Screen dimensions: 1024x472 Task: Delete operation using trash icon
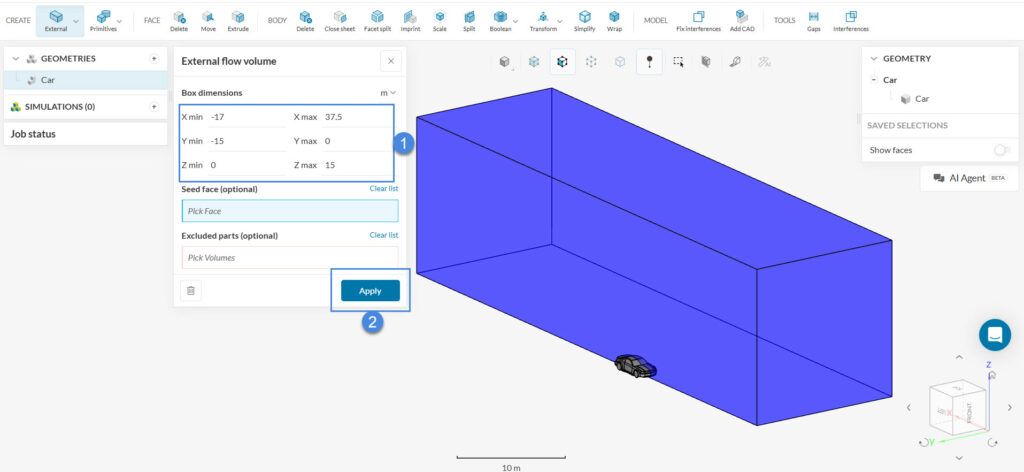click(x=191, y=290)
